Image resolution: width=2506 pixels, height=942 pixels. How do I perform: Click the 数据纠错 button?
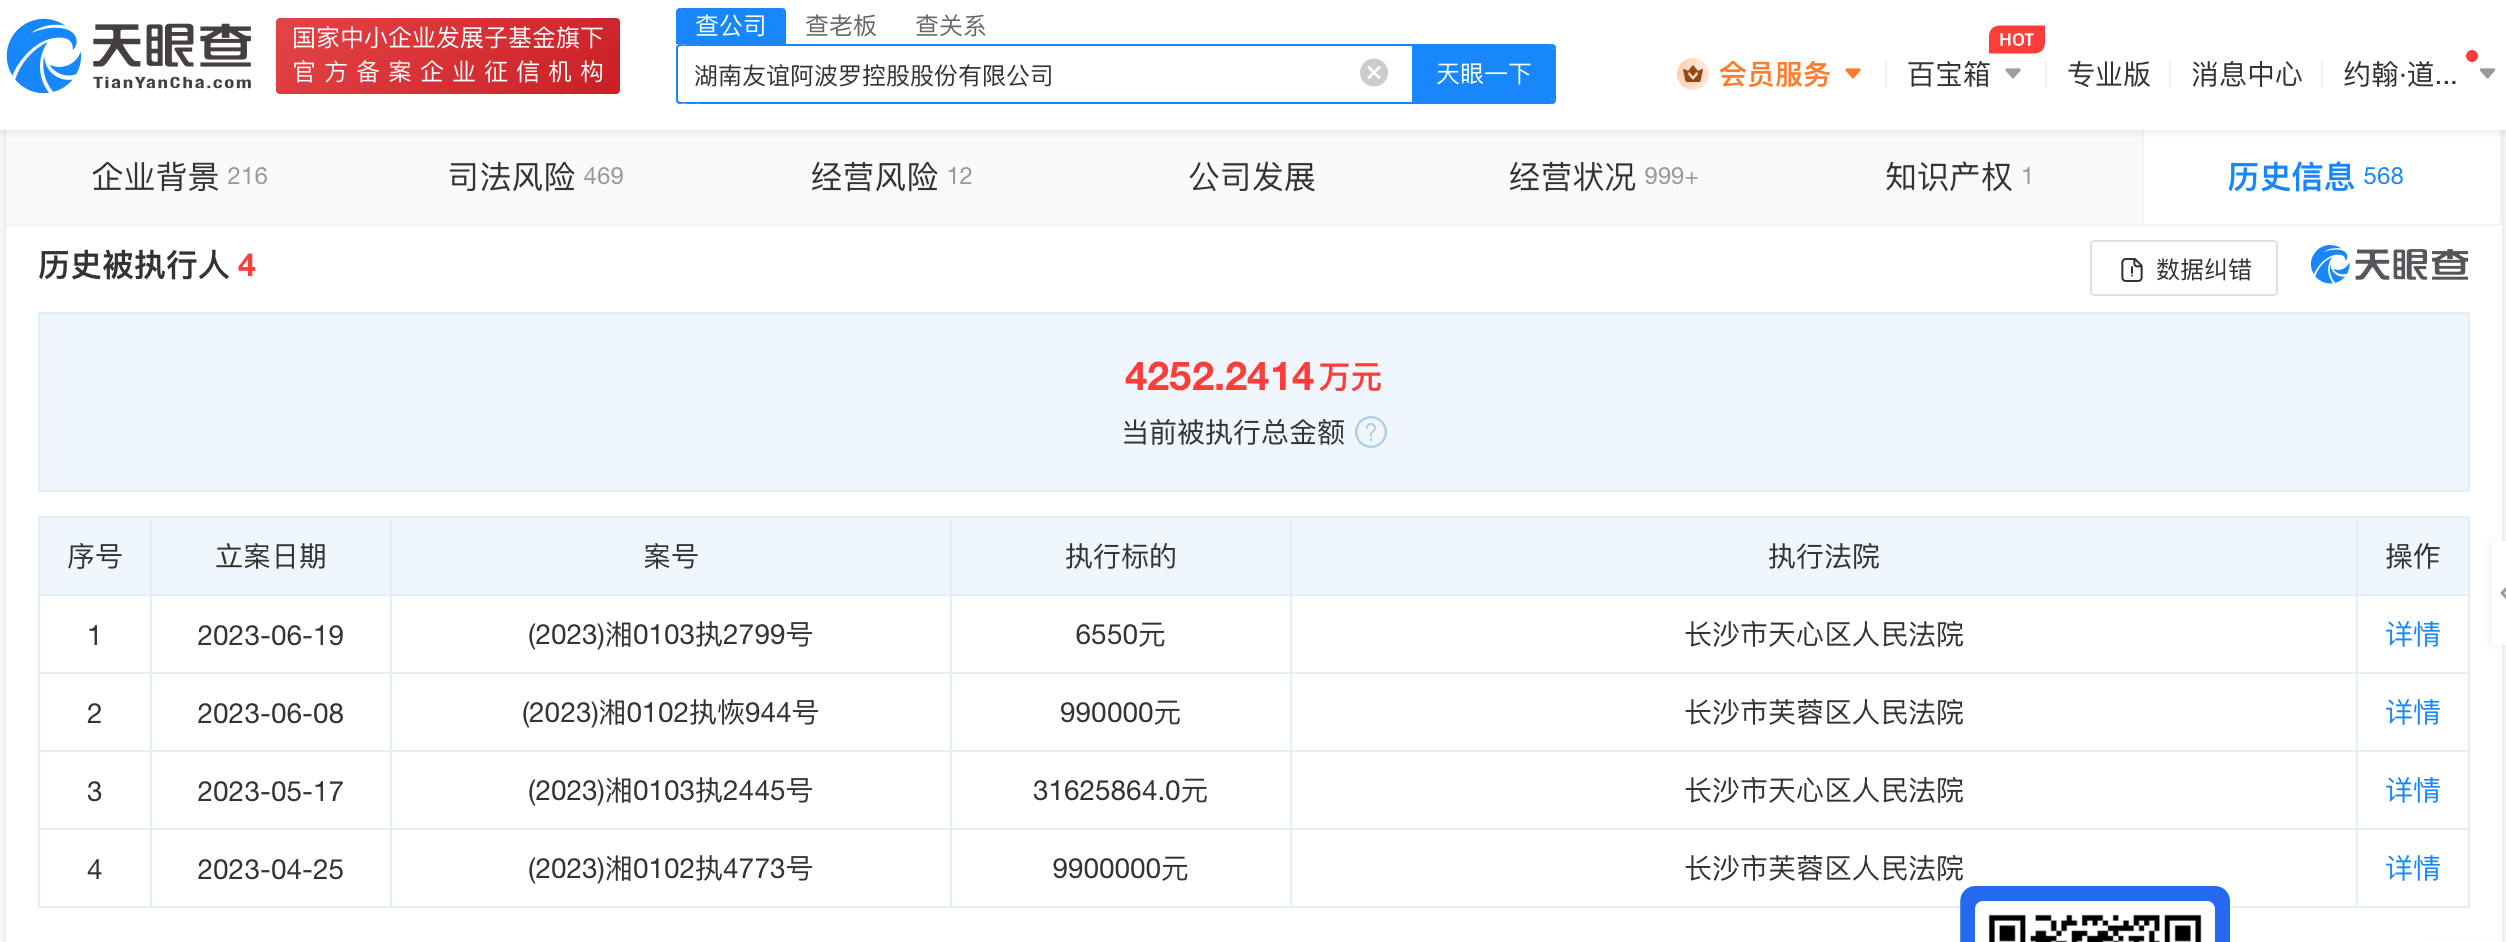pos(2183,269)
